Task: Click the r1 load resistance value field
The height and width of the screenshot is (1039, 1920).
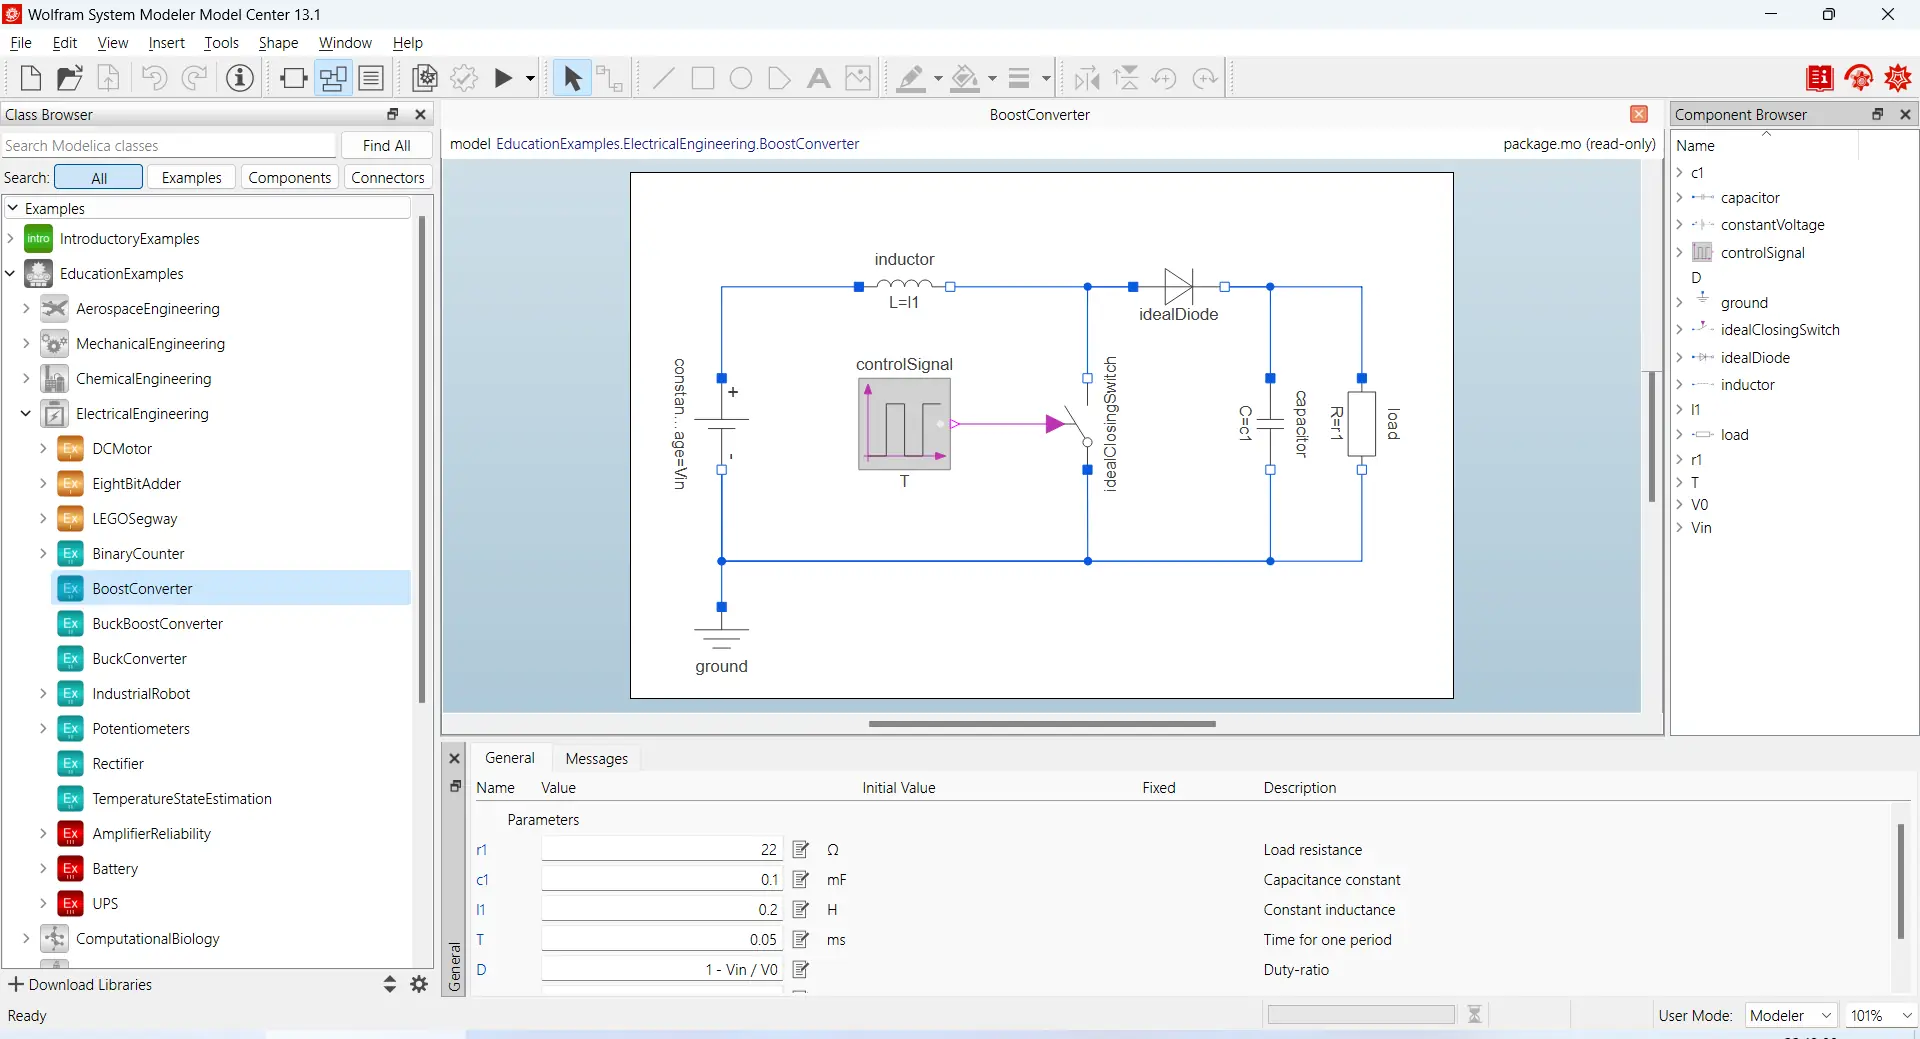Action: click(x=661, y=849)
